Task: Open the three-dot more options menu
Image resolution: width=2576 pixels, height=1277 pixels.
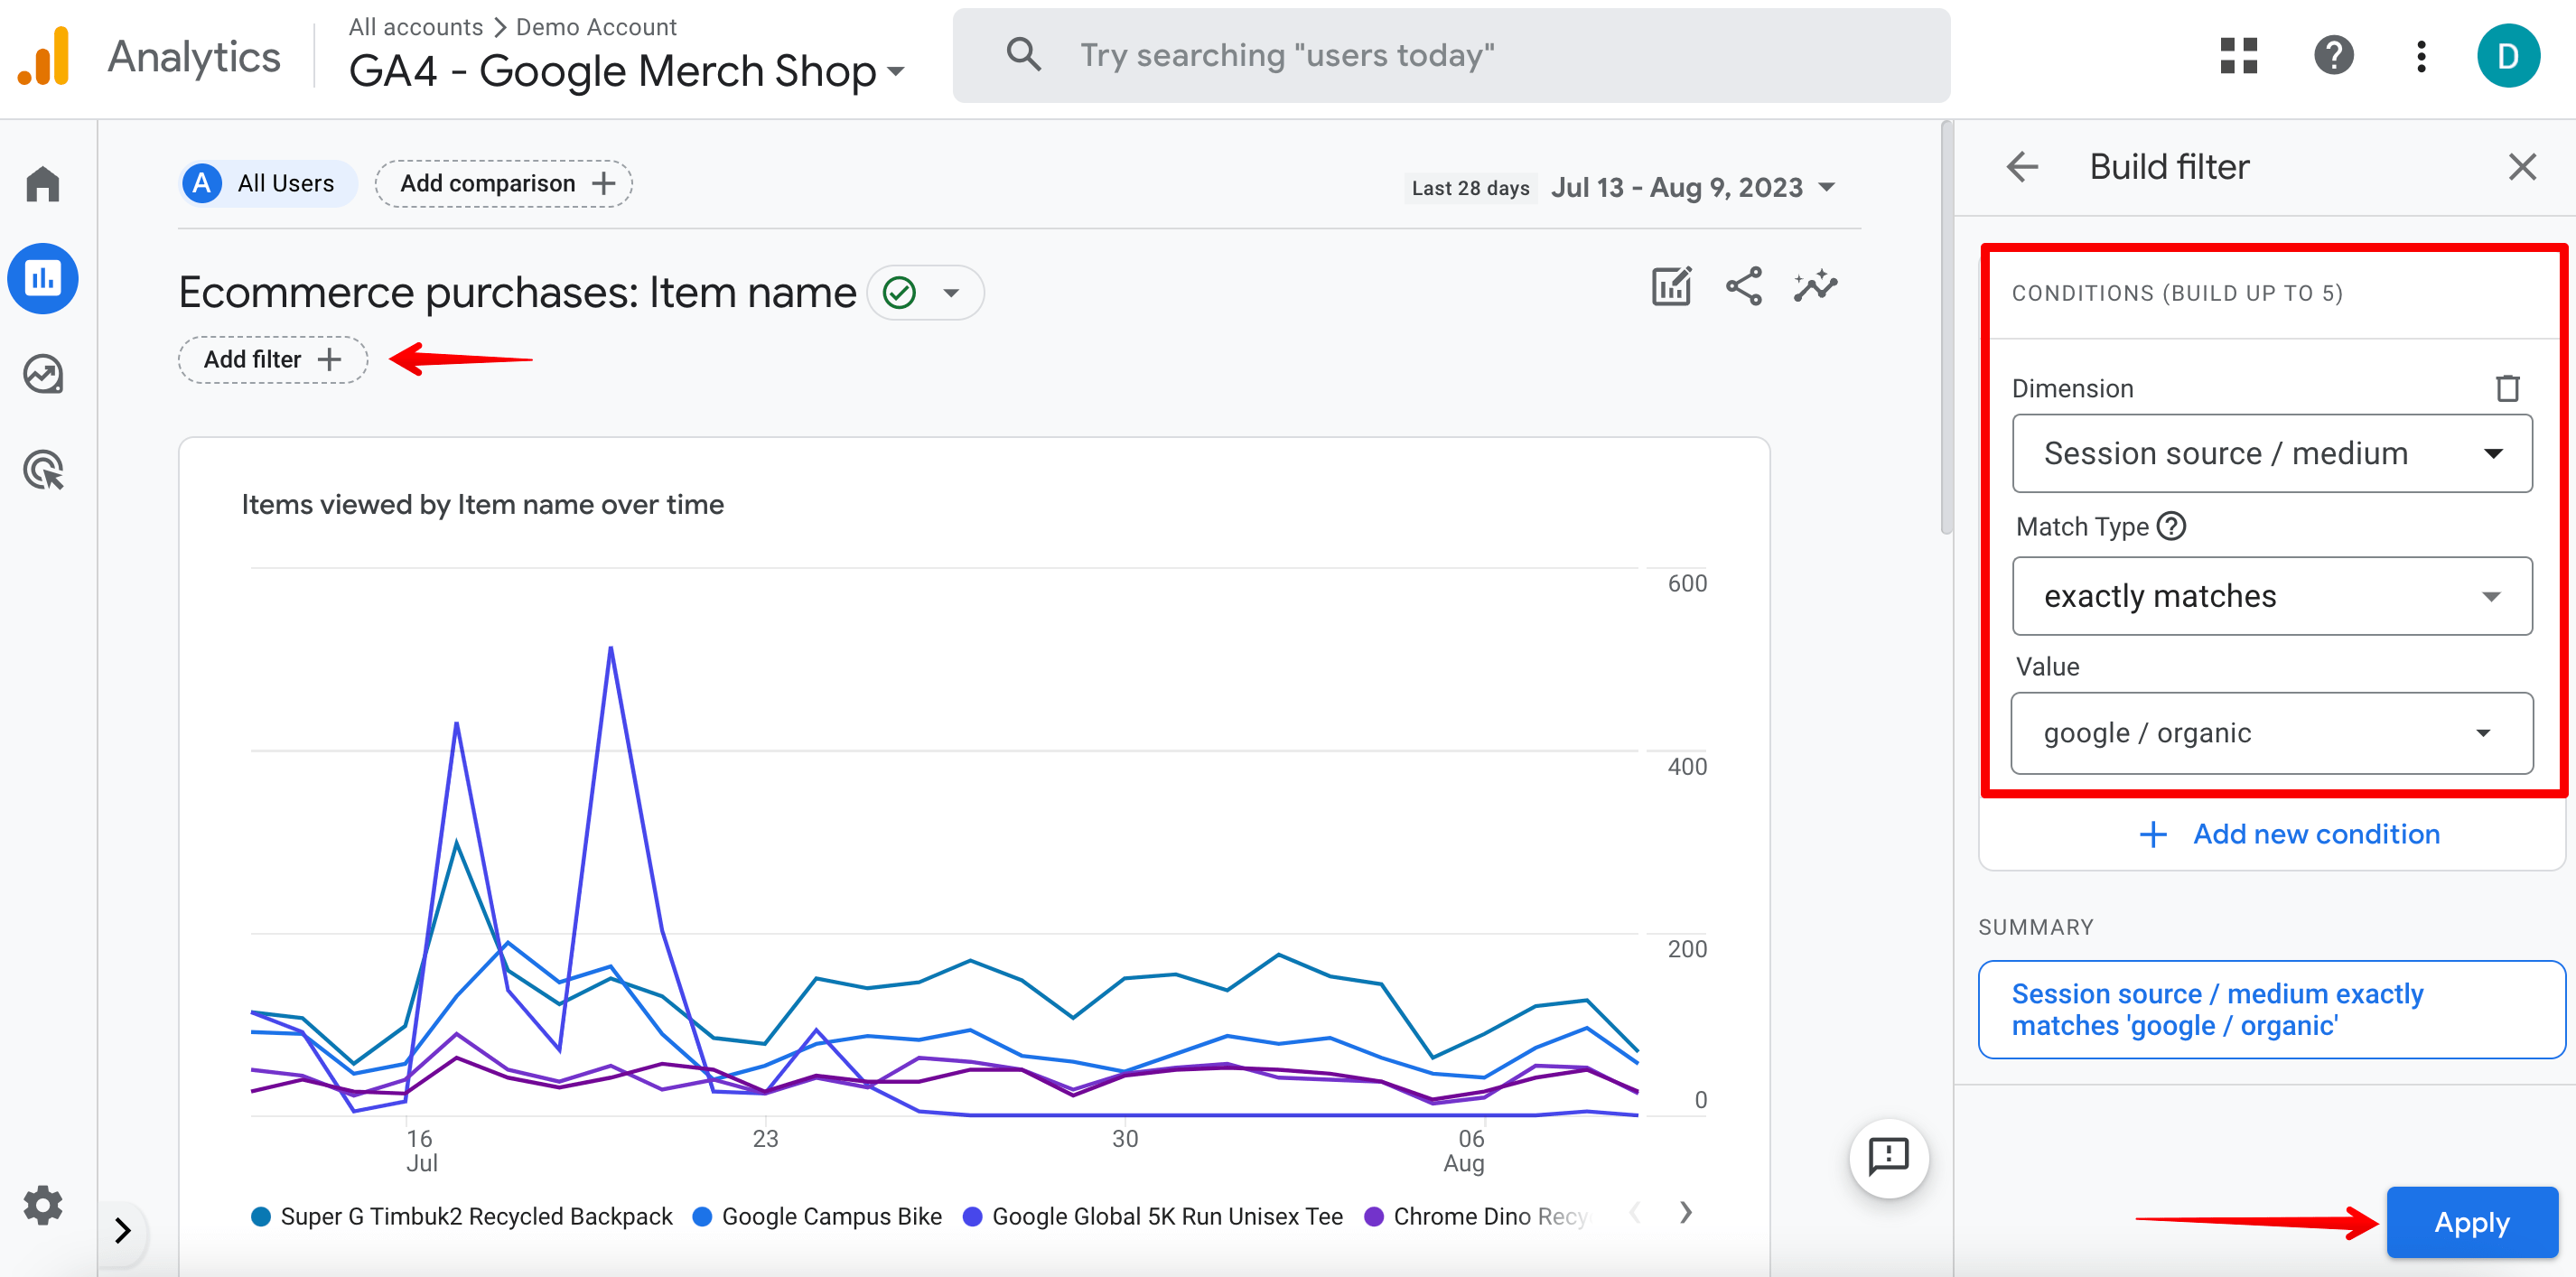Action: pyautogui.click(x=2421, y=56)
